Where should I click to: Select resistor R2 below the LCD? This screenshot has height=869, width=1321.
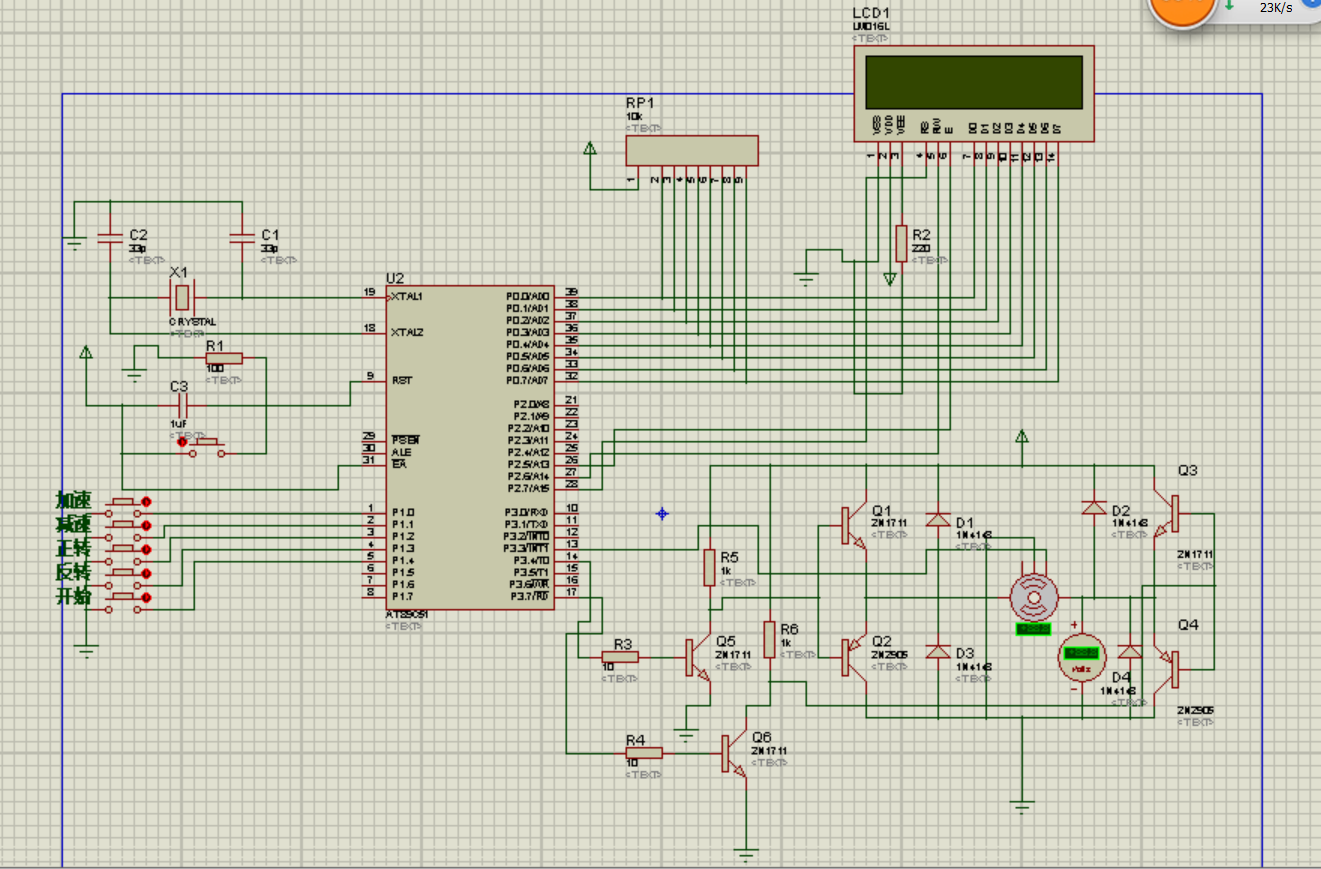click(901, 243)
